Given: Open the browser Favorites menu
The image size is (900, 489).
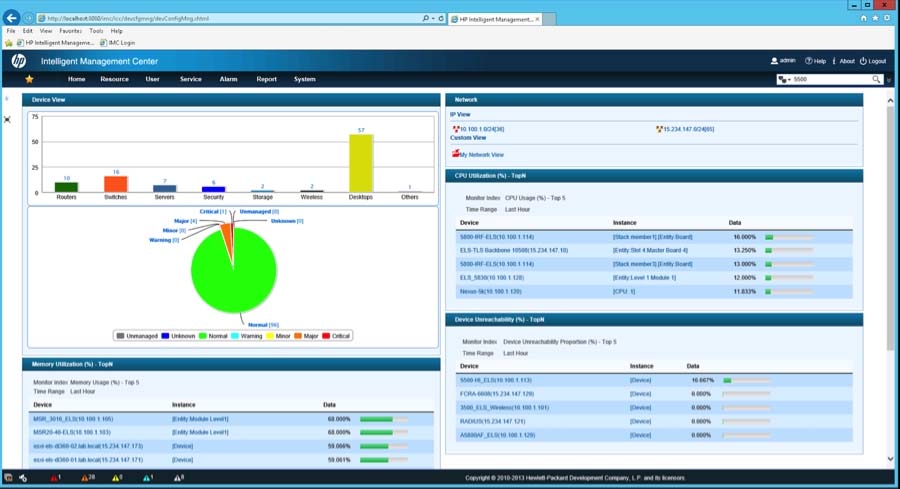Looking at the screenshot, I should pyautogui.click(x=71, y=31).
